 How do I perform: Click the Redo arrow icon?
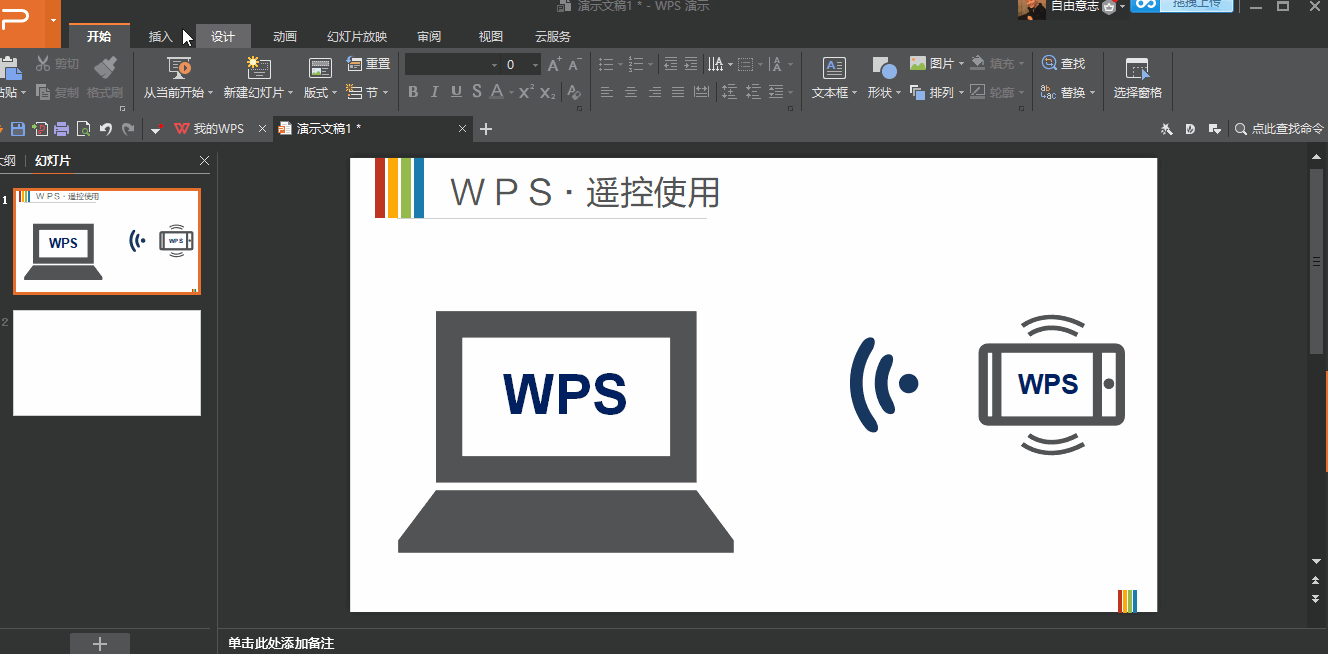tap(128, 129)
